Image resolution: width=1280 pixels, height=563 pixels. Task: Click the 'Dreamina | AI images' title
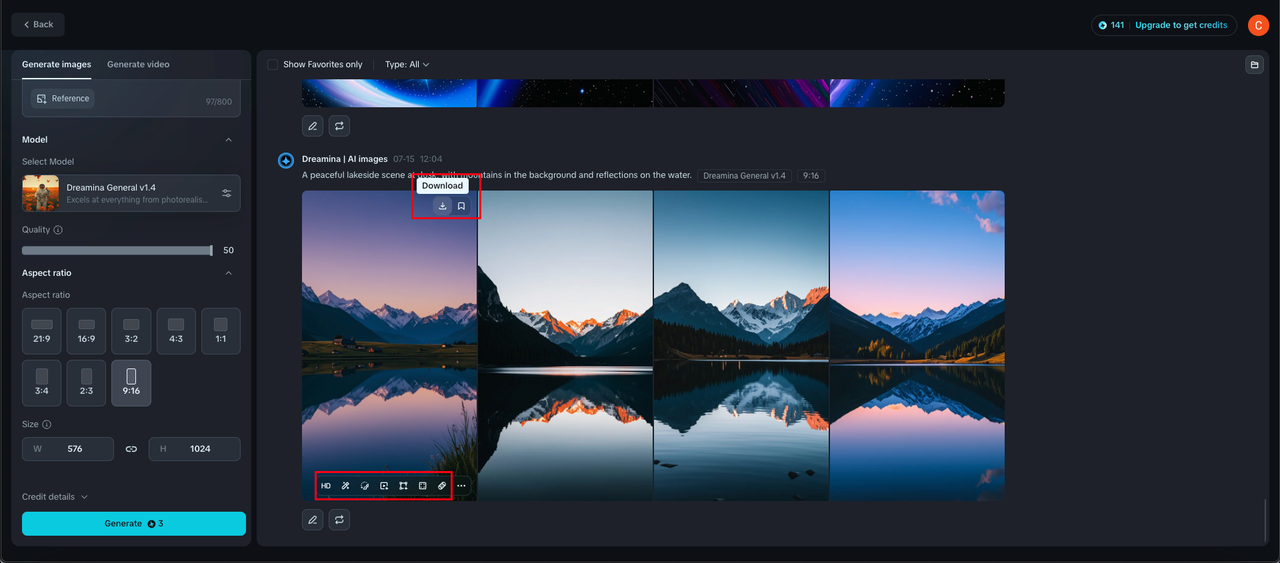click(345, 159)
